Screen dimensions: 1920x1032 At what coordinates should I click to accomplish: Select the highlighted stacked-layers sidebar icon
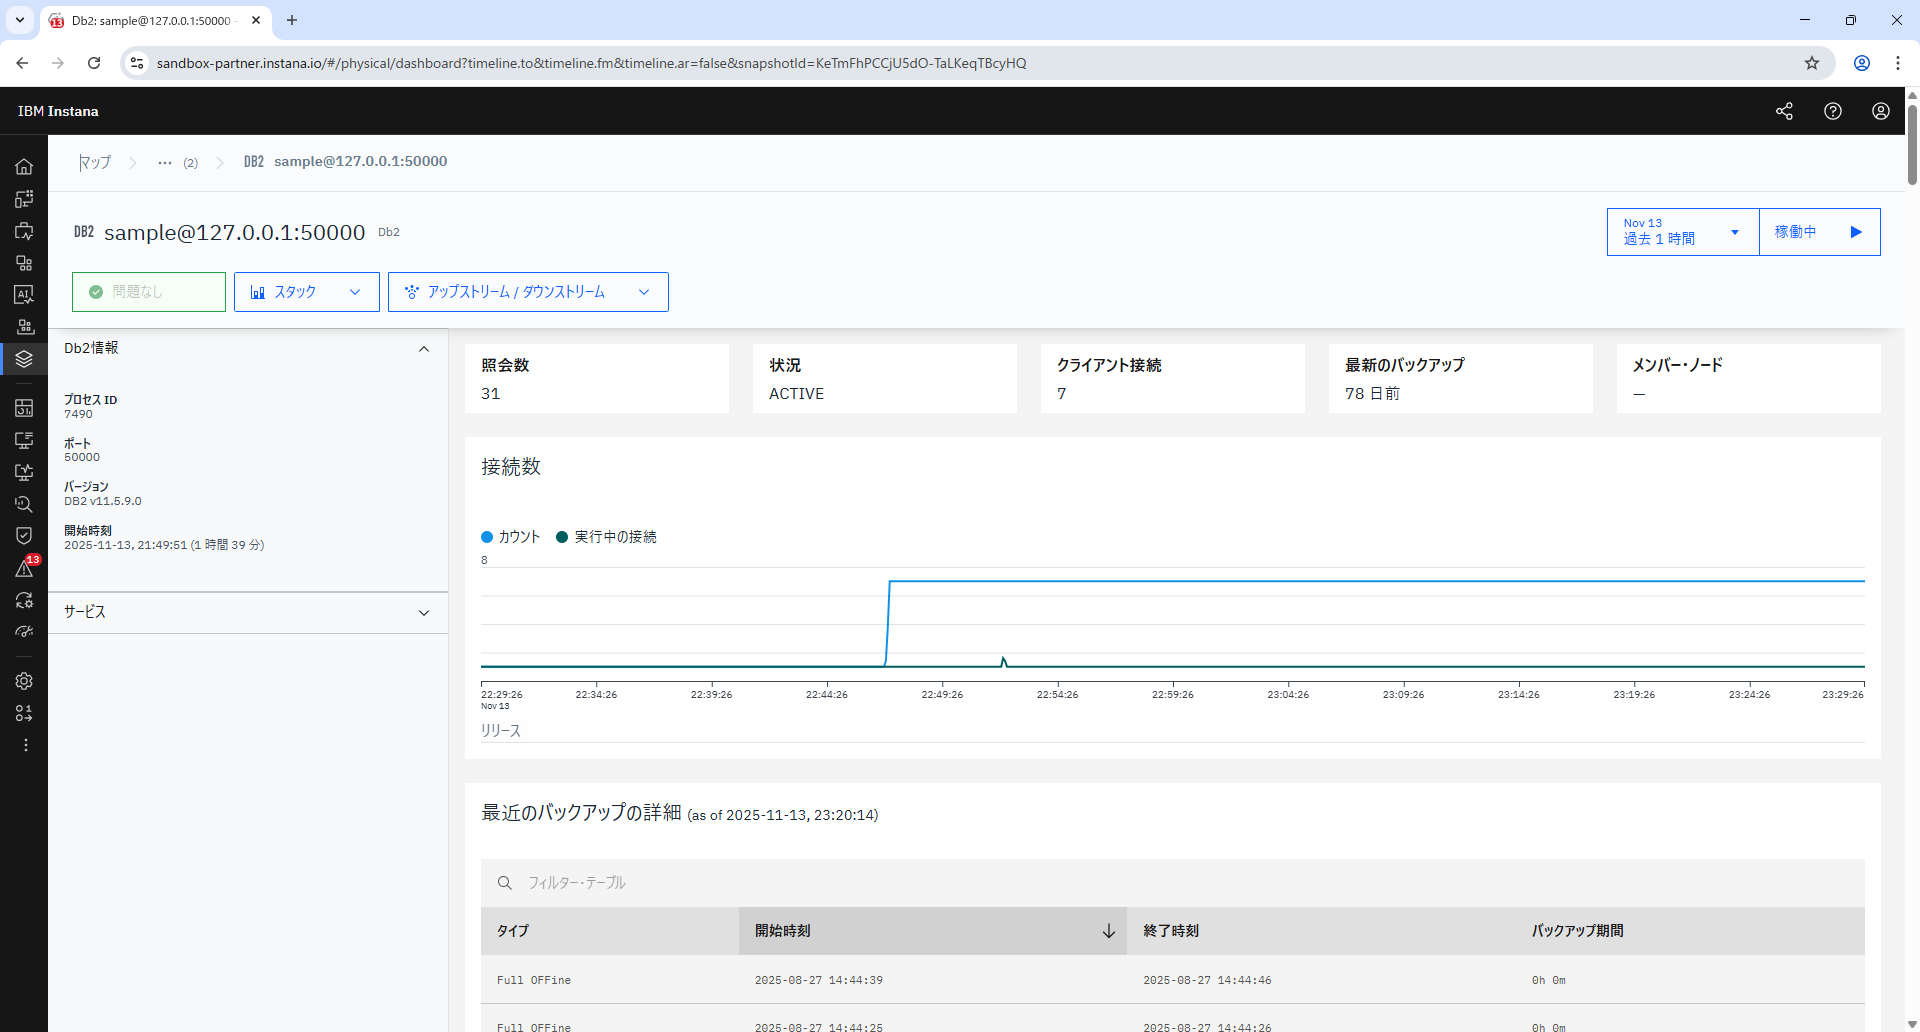[x=24, y=359]
